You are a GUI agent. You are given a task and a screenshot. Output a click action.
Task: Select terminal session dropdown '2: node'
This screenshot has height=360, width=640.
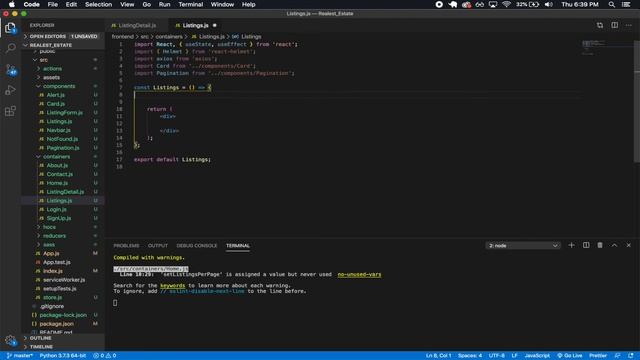[x=523, y=246]
